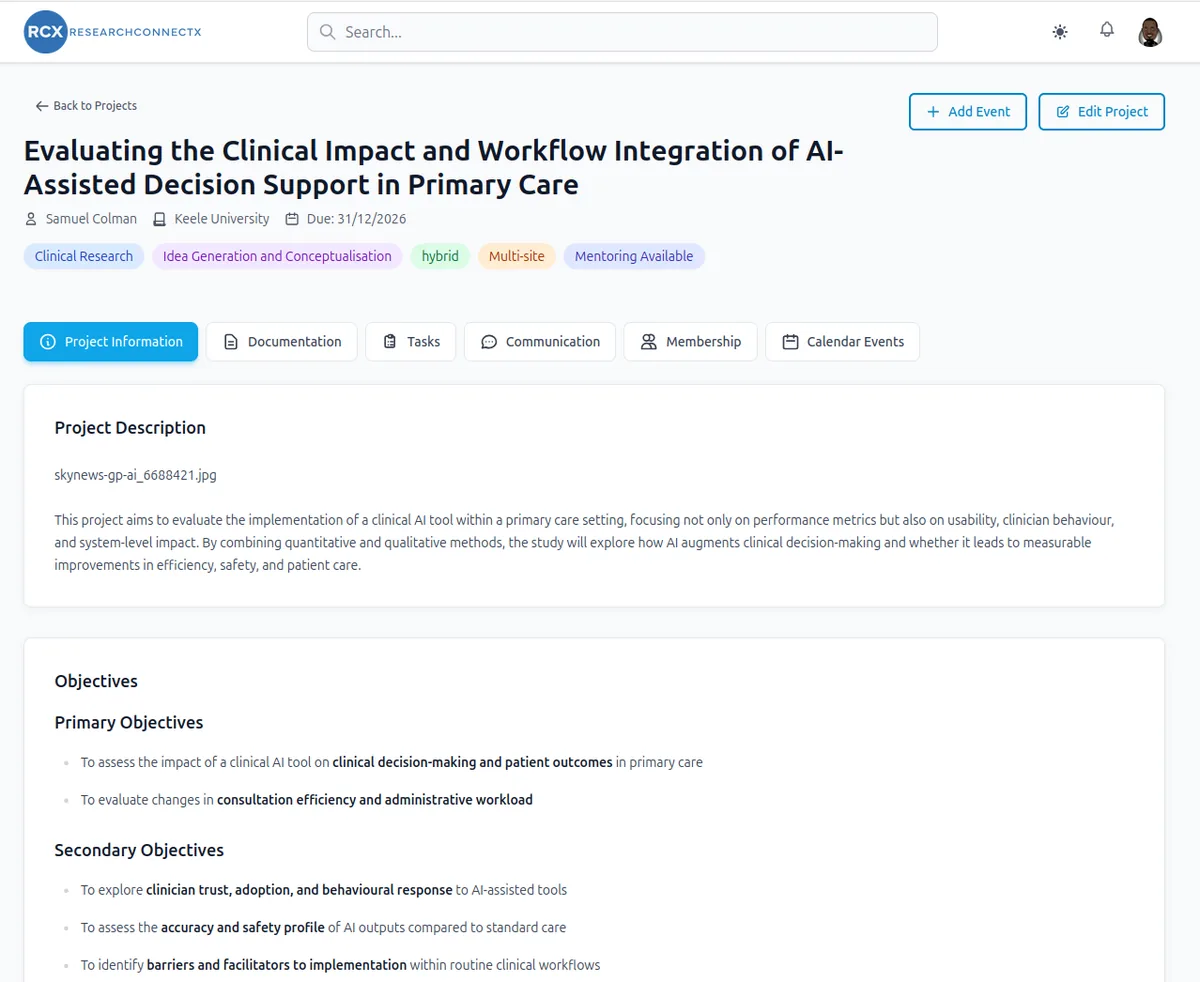Click the Idea Generation and Conceptualisation tag
This screenshot has height=982, width=1200.
pos(277,256)
